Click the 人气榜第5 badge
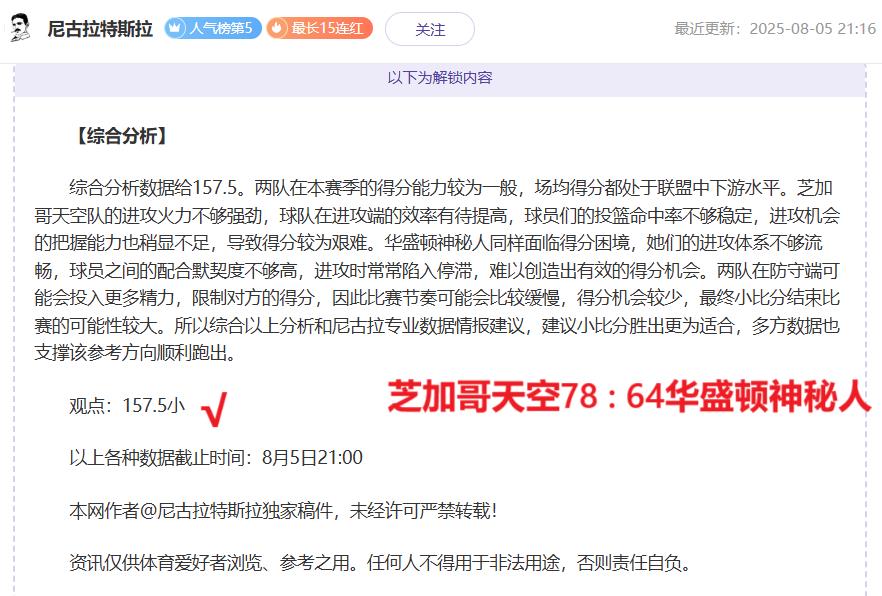The width and height of the screenshot is (882, 596). tap(213, 28)
